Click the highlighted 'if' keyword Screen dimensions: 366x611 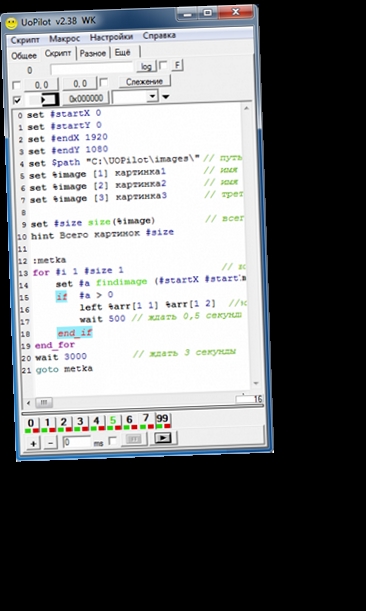click(62, 297)
